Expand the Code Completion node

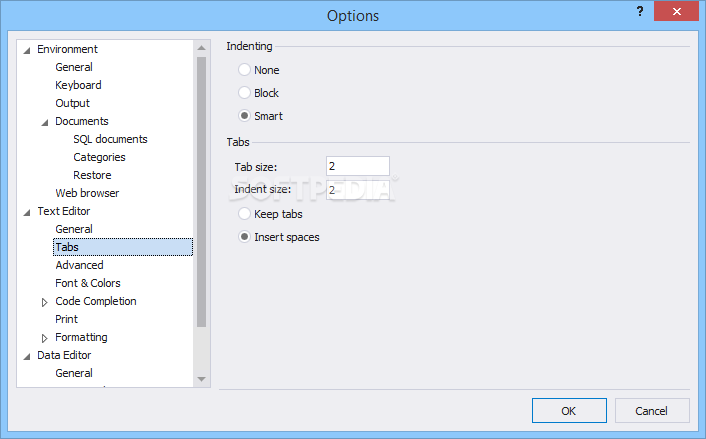click(x=44, y=302)
